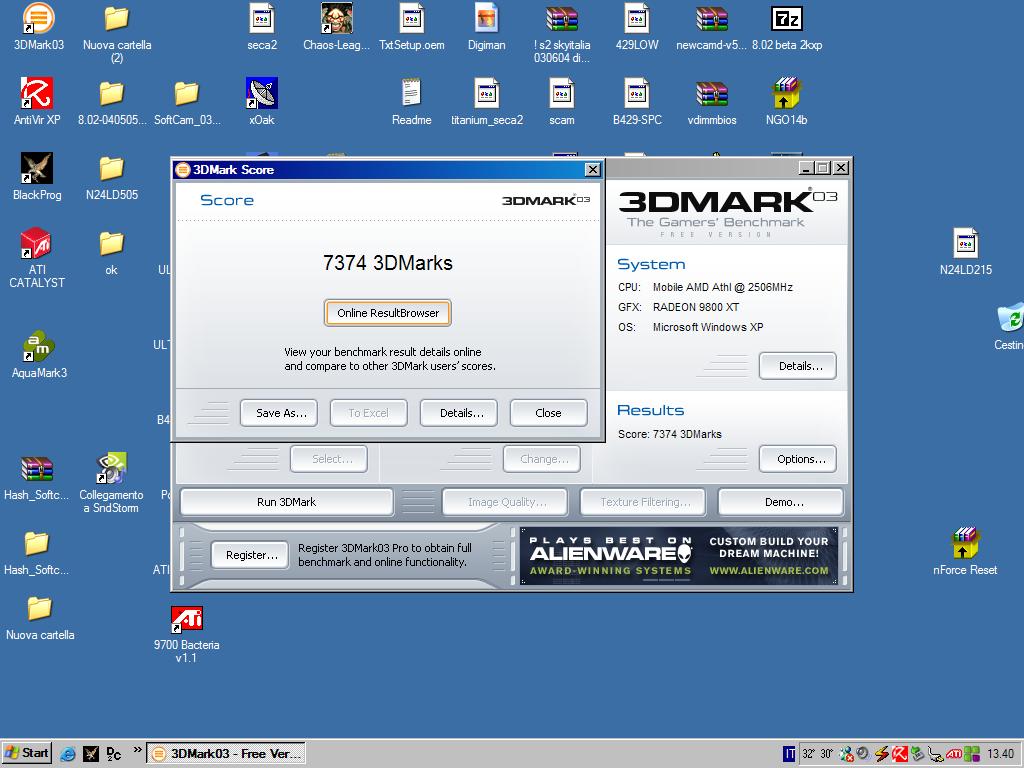Image resolution: width=1024 pixels, height=768 pixels.
Task: Click the Demo... button
Action: [781, 502]
